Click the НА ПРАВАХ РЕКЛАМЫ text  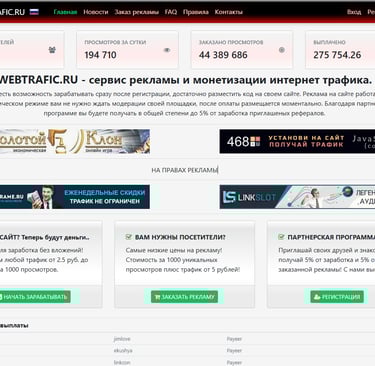pos(184,170)
